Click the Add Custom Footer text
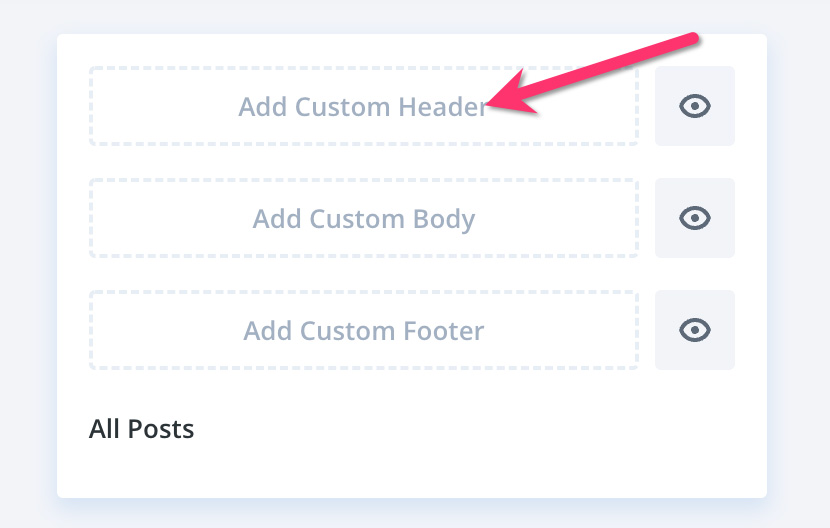This screenshot has height=528, width=830. (x=364, y=331)
